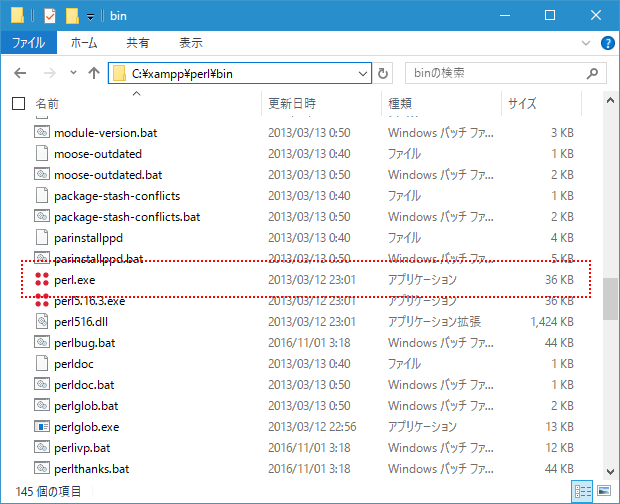Screen dimensions: 620x504
Task: Click the perldoc blank file icon
Action: (x=42, y=363)
